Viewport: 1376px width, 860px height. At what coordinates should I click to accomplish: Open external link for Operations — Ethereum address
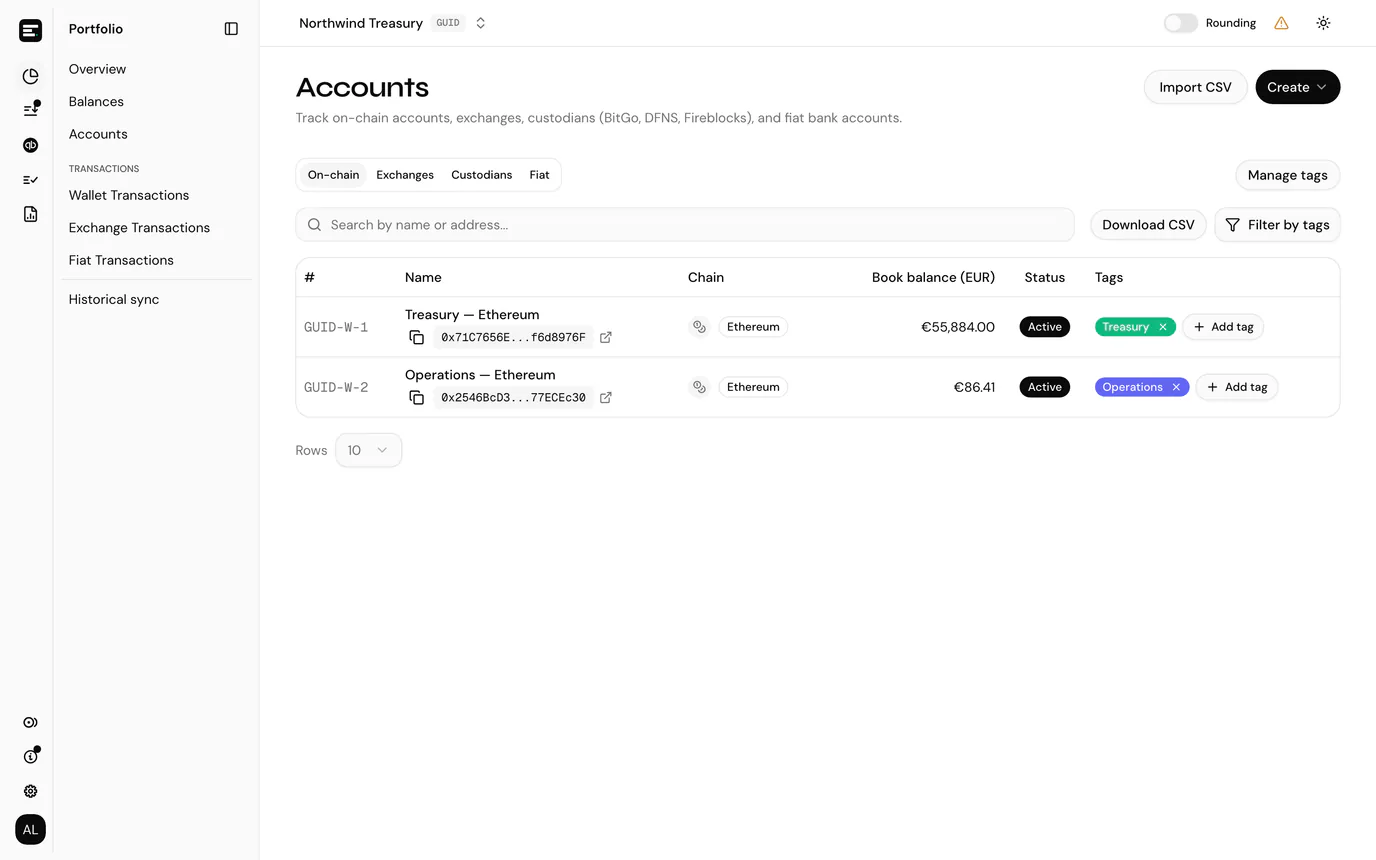point(606,398)
